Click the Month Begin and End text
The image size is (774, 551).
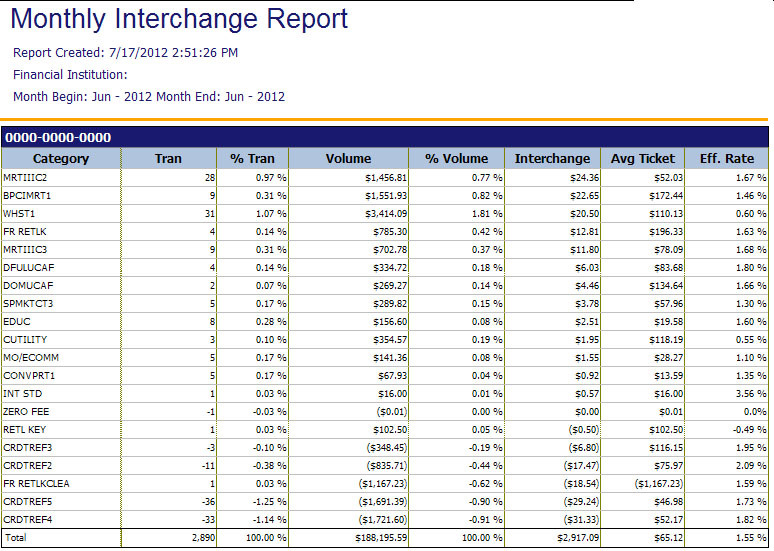[149, 97]
